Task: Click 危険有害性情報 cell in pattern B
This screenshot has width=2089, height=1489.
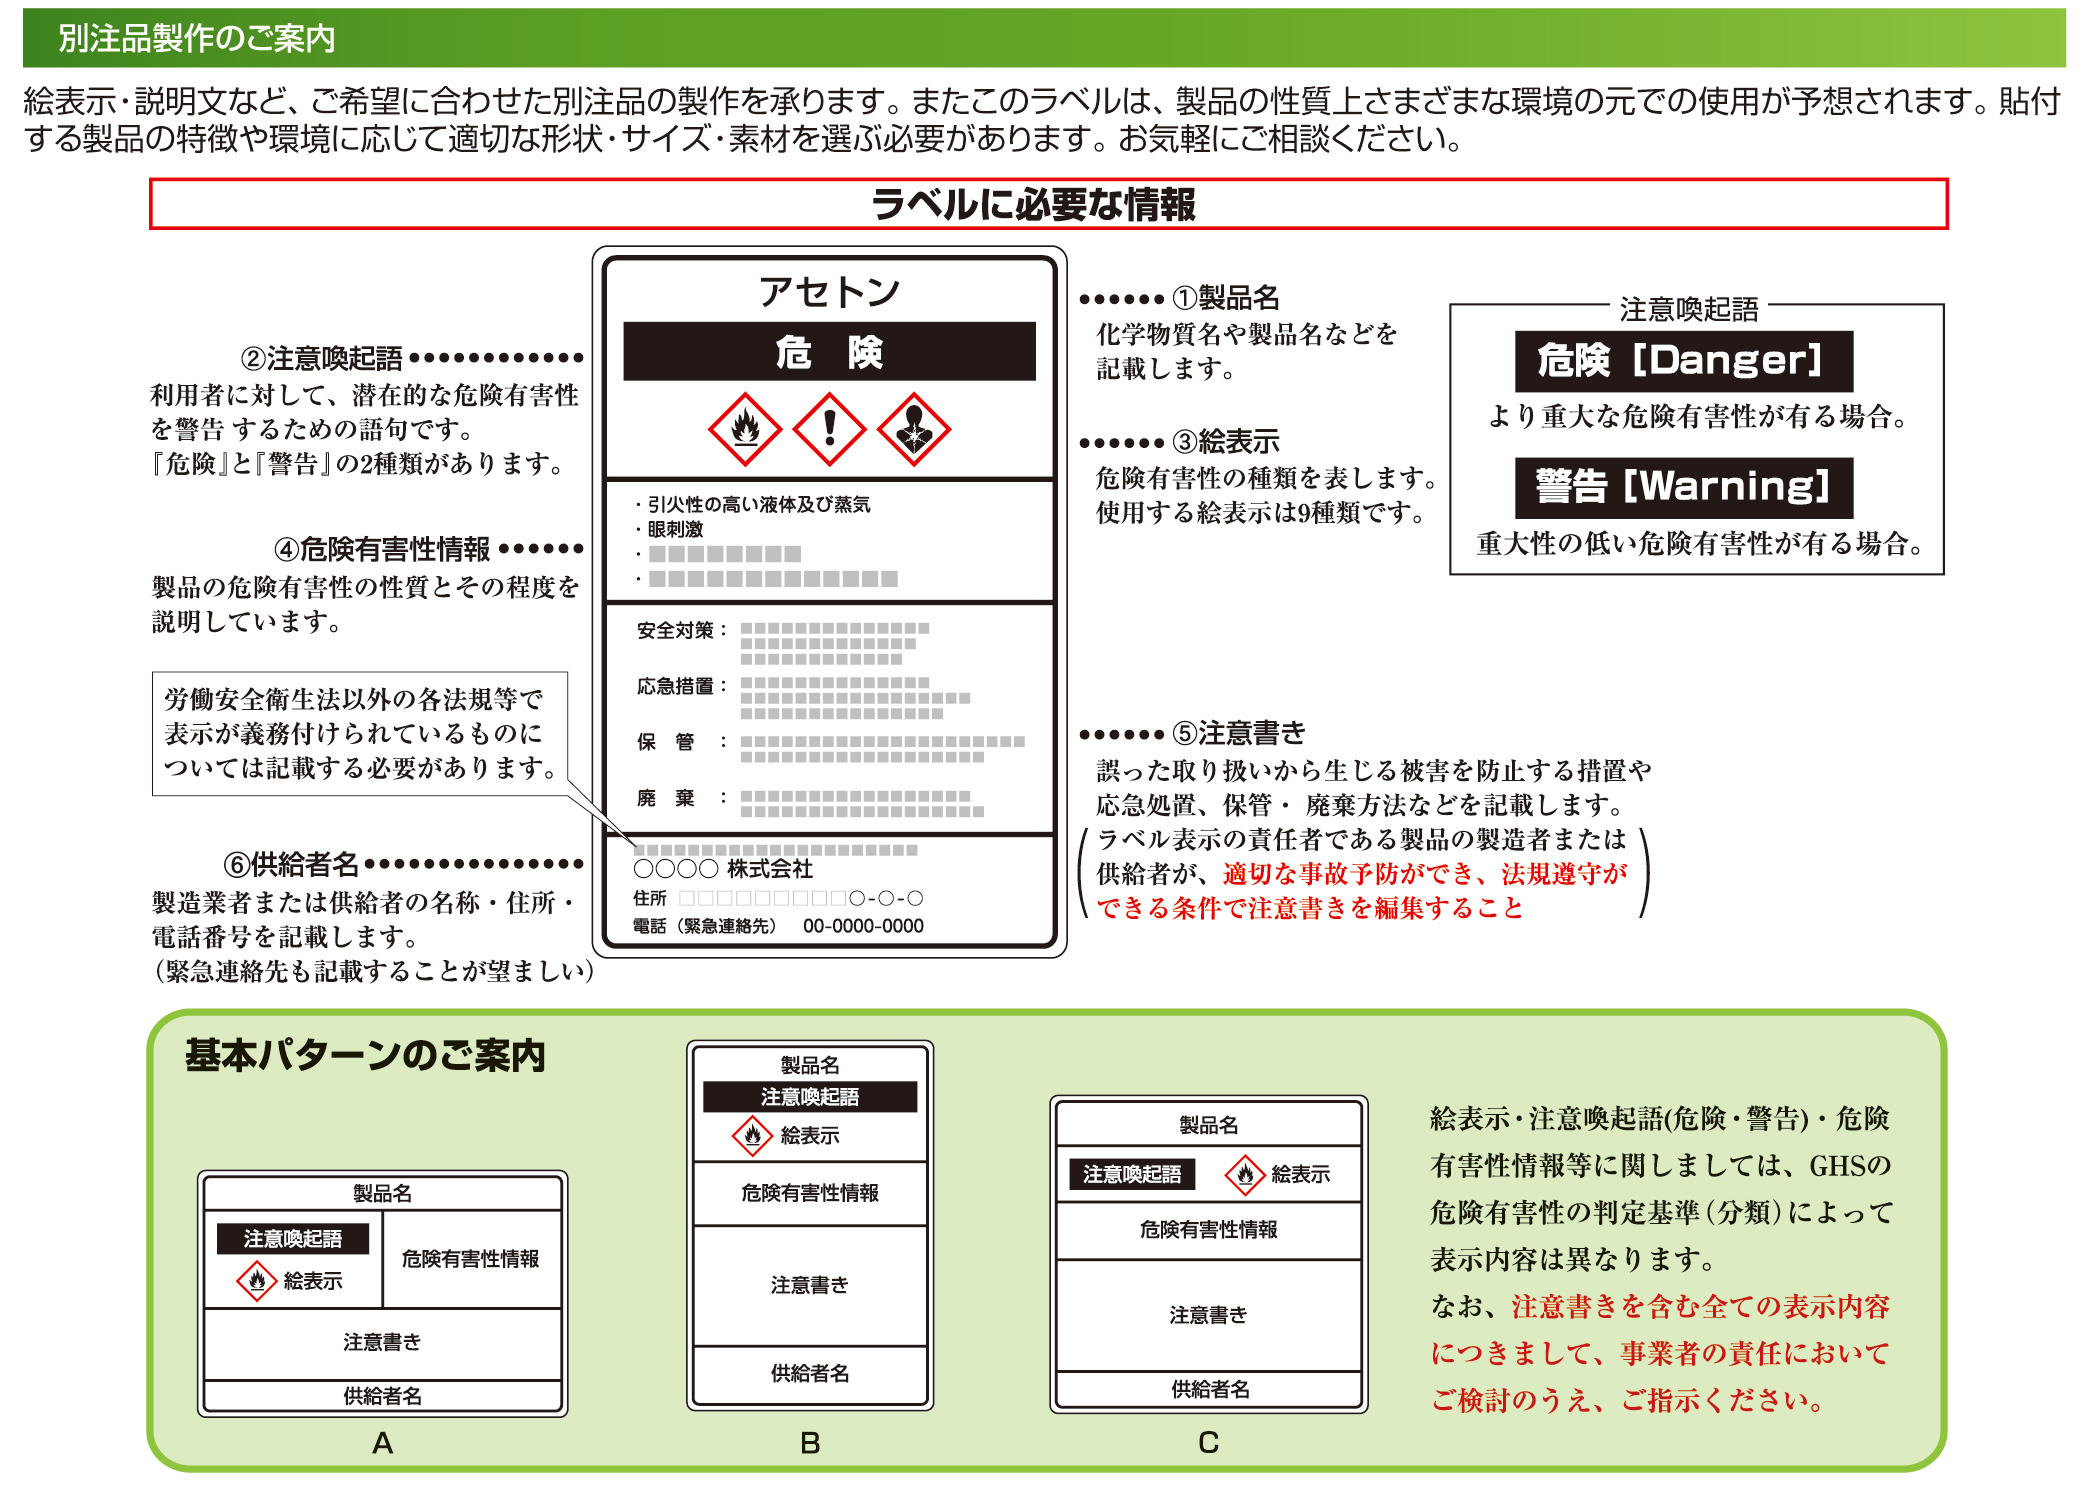Action: (810, 1193)
